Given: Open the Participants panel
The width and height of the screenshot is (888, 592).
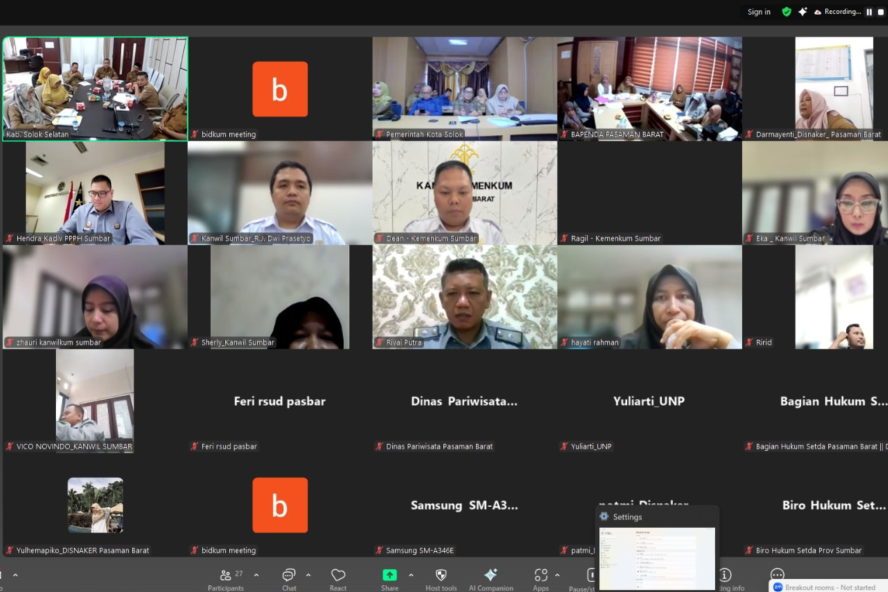Looking at the screenshot, I should click(226, 577).
